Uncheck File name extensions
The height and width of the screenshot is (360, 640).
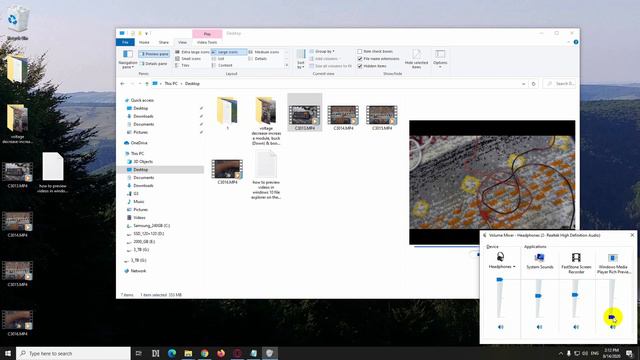[x=360, y=59]
